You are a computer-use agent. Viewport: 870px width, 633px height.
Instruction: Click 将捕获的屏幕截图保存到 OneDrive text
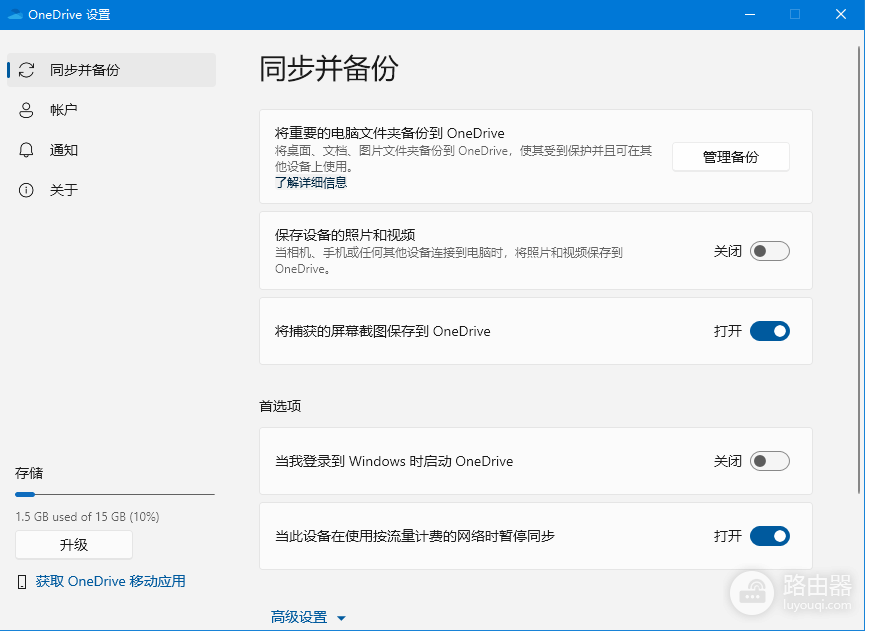(383, 331)
